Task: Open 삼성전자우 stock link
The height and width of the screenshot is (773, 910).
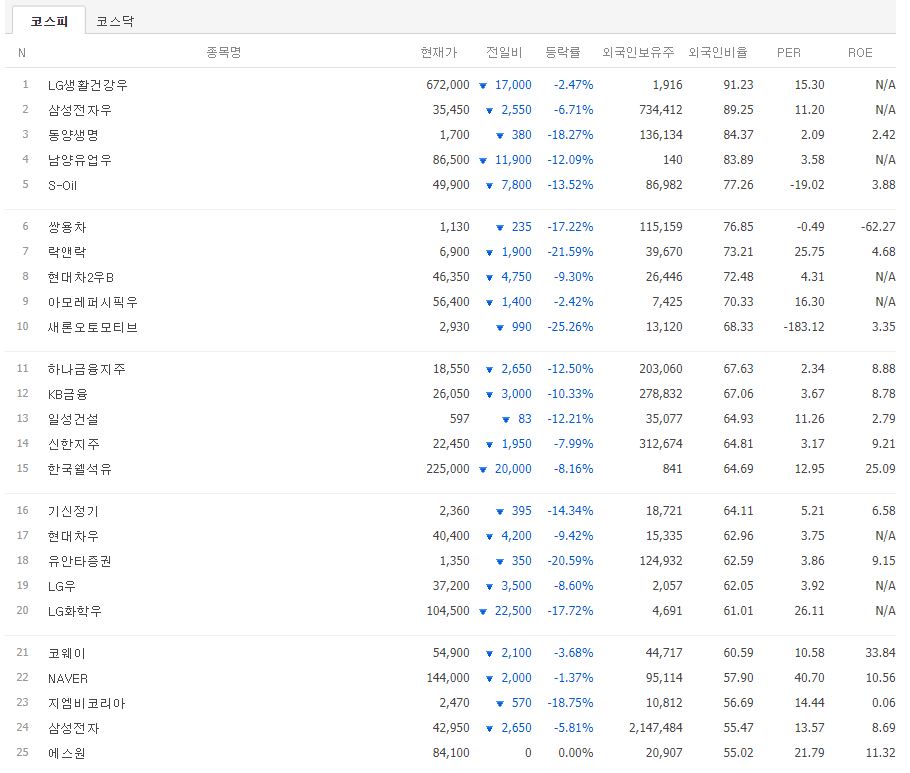Action: point(80,110)
